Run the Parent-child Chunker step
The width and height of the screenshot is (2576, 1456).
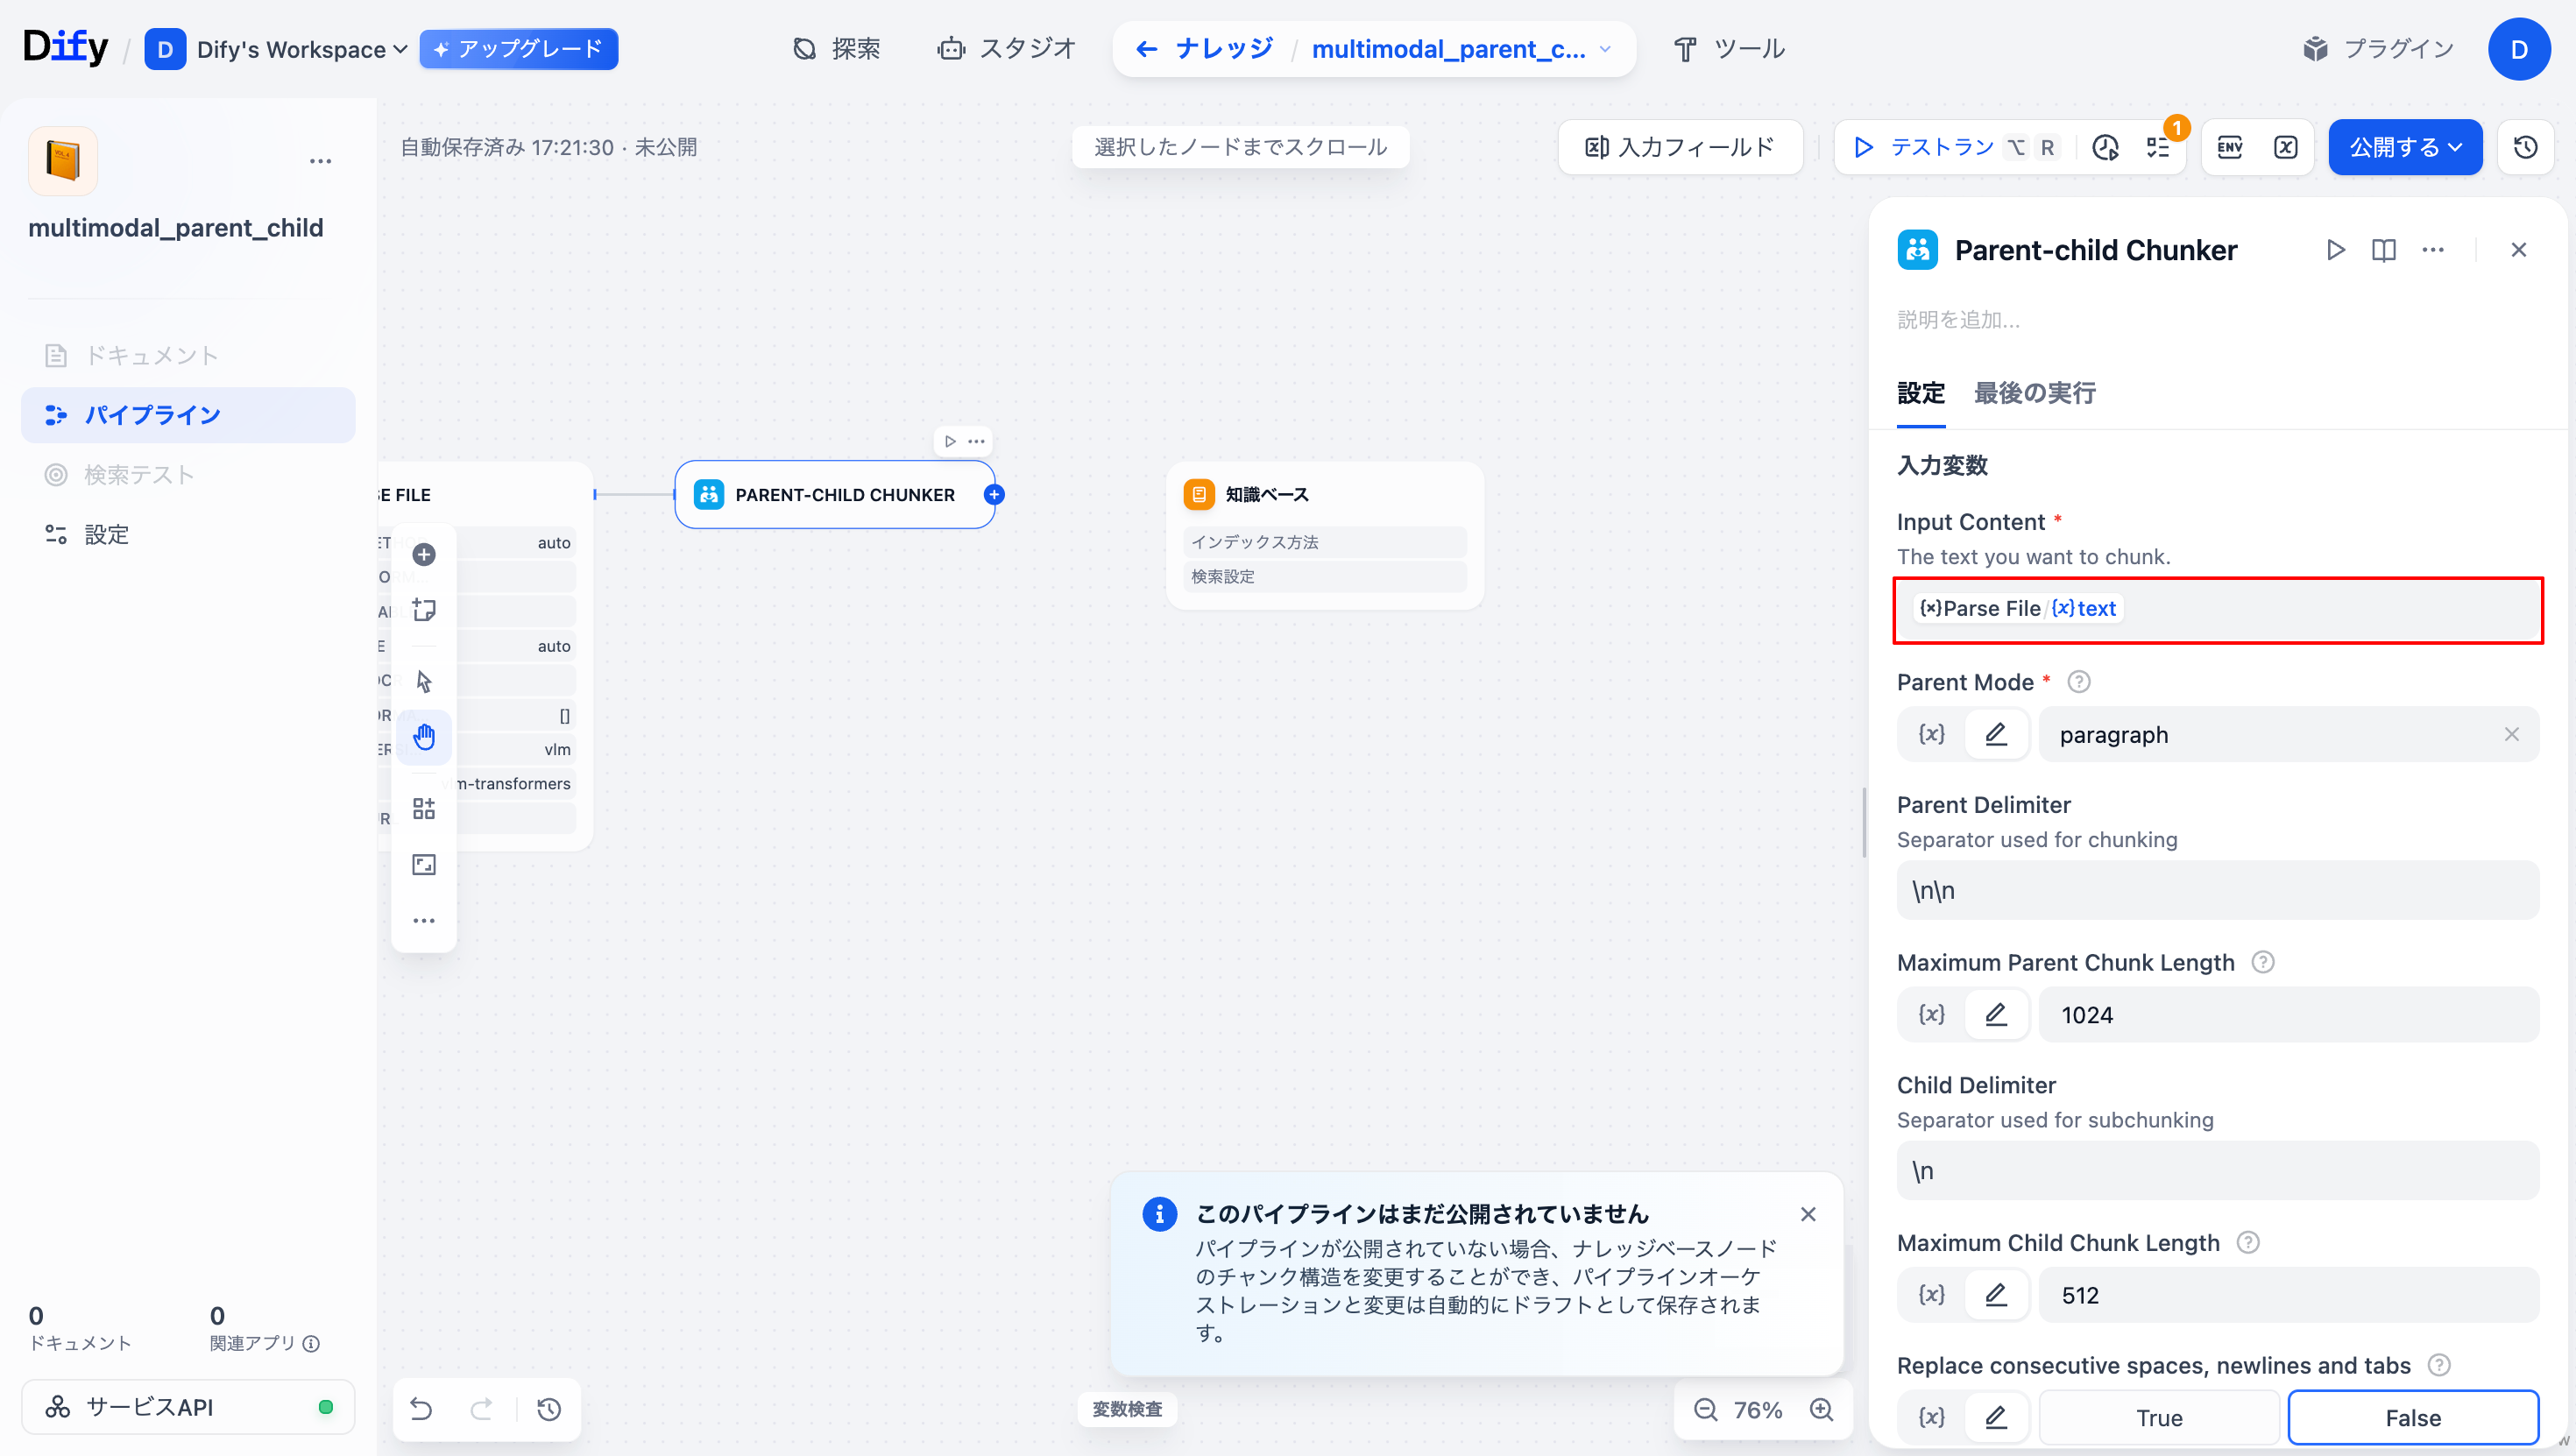[2335, 250]
